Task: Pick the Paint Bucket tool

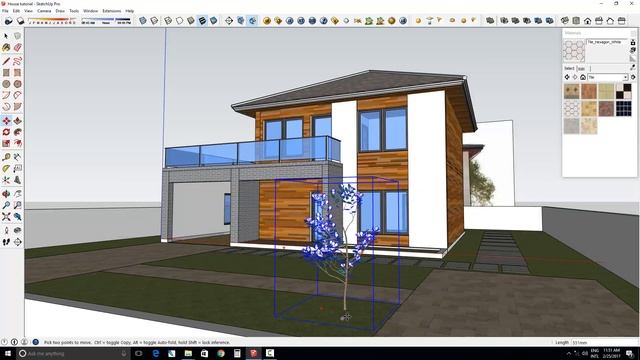Action: [6, 48]
